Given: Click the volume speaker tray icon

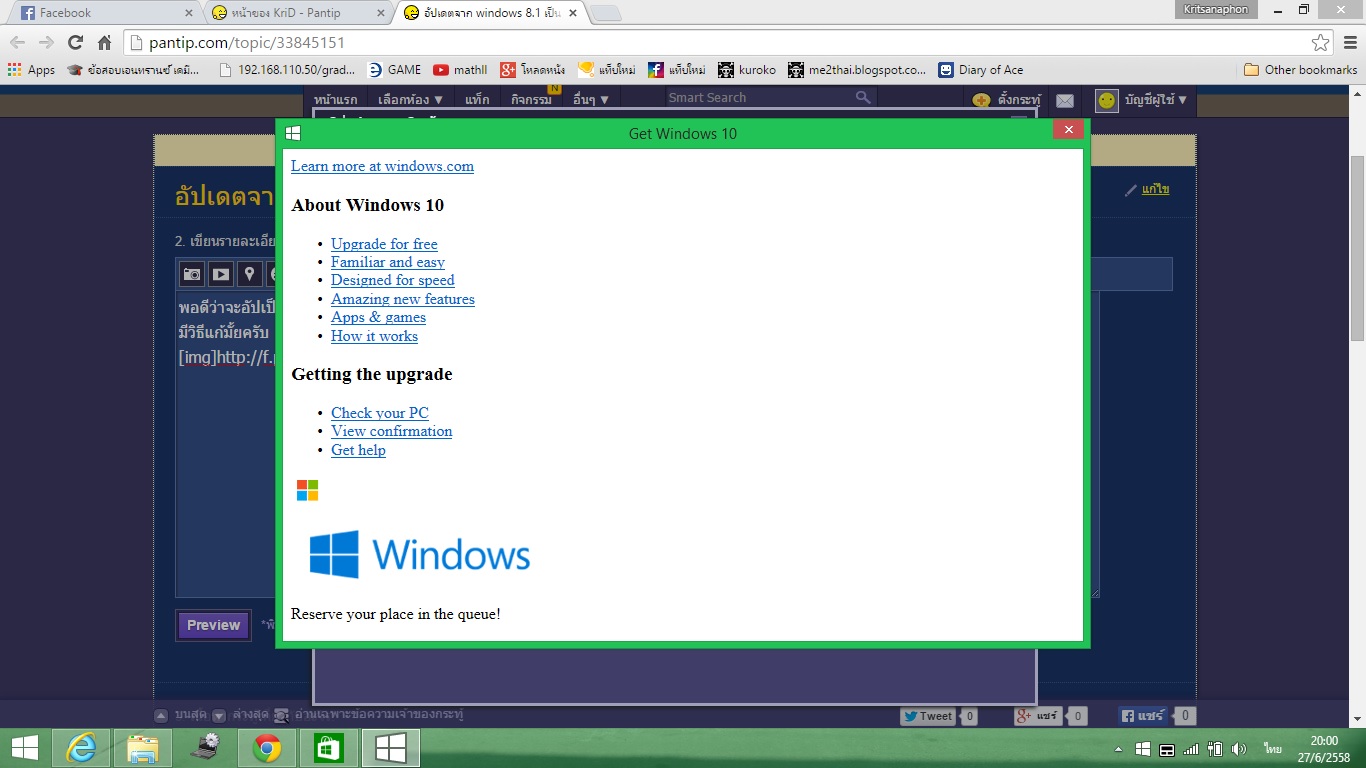Looking at the screenshot, I should point(1240,749).
